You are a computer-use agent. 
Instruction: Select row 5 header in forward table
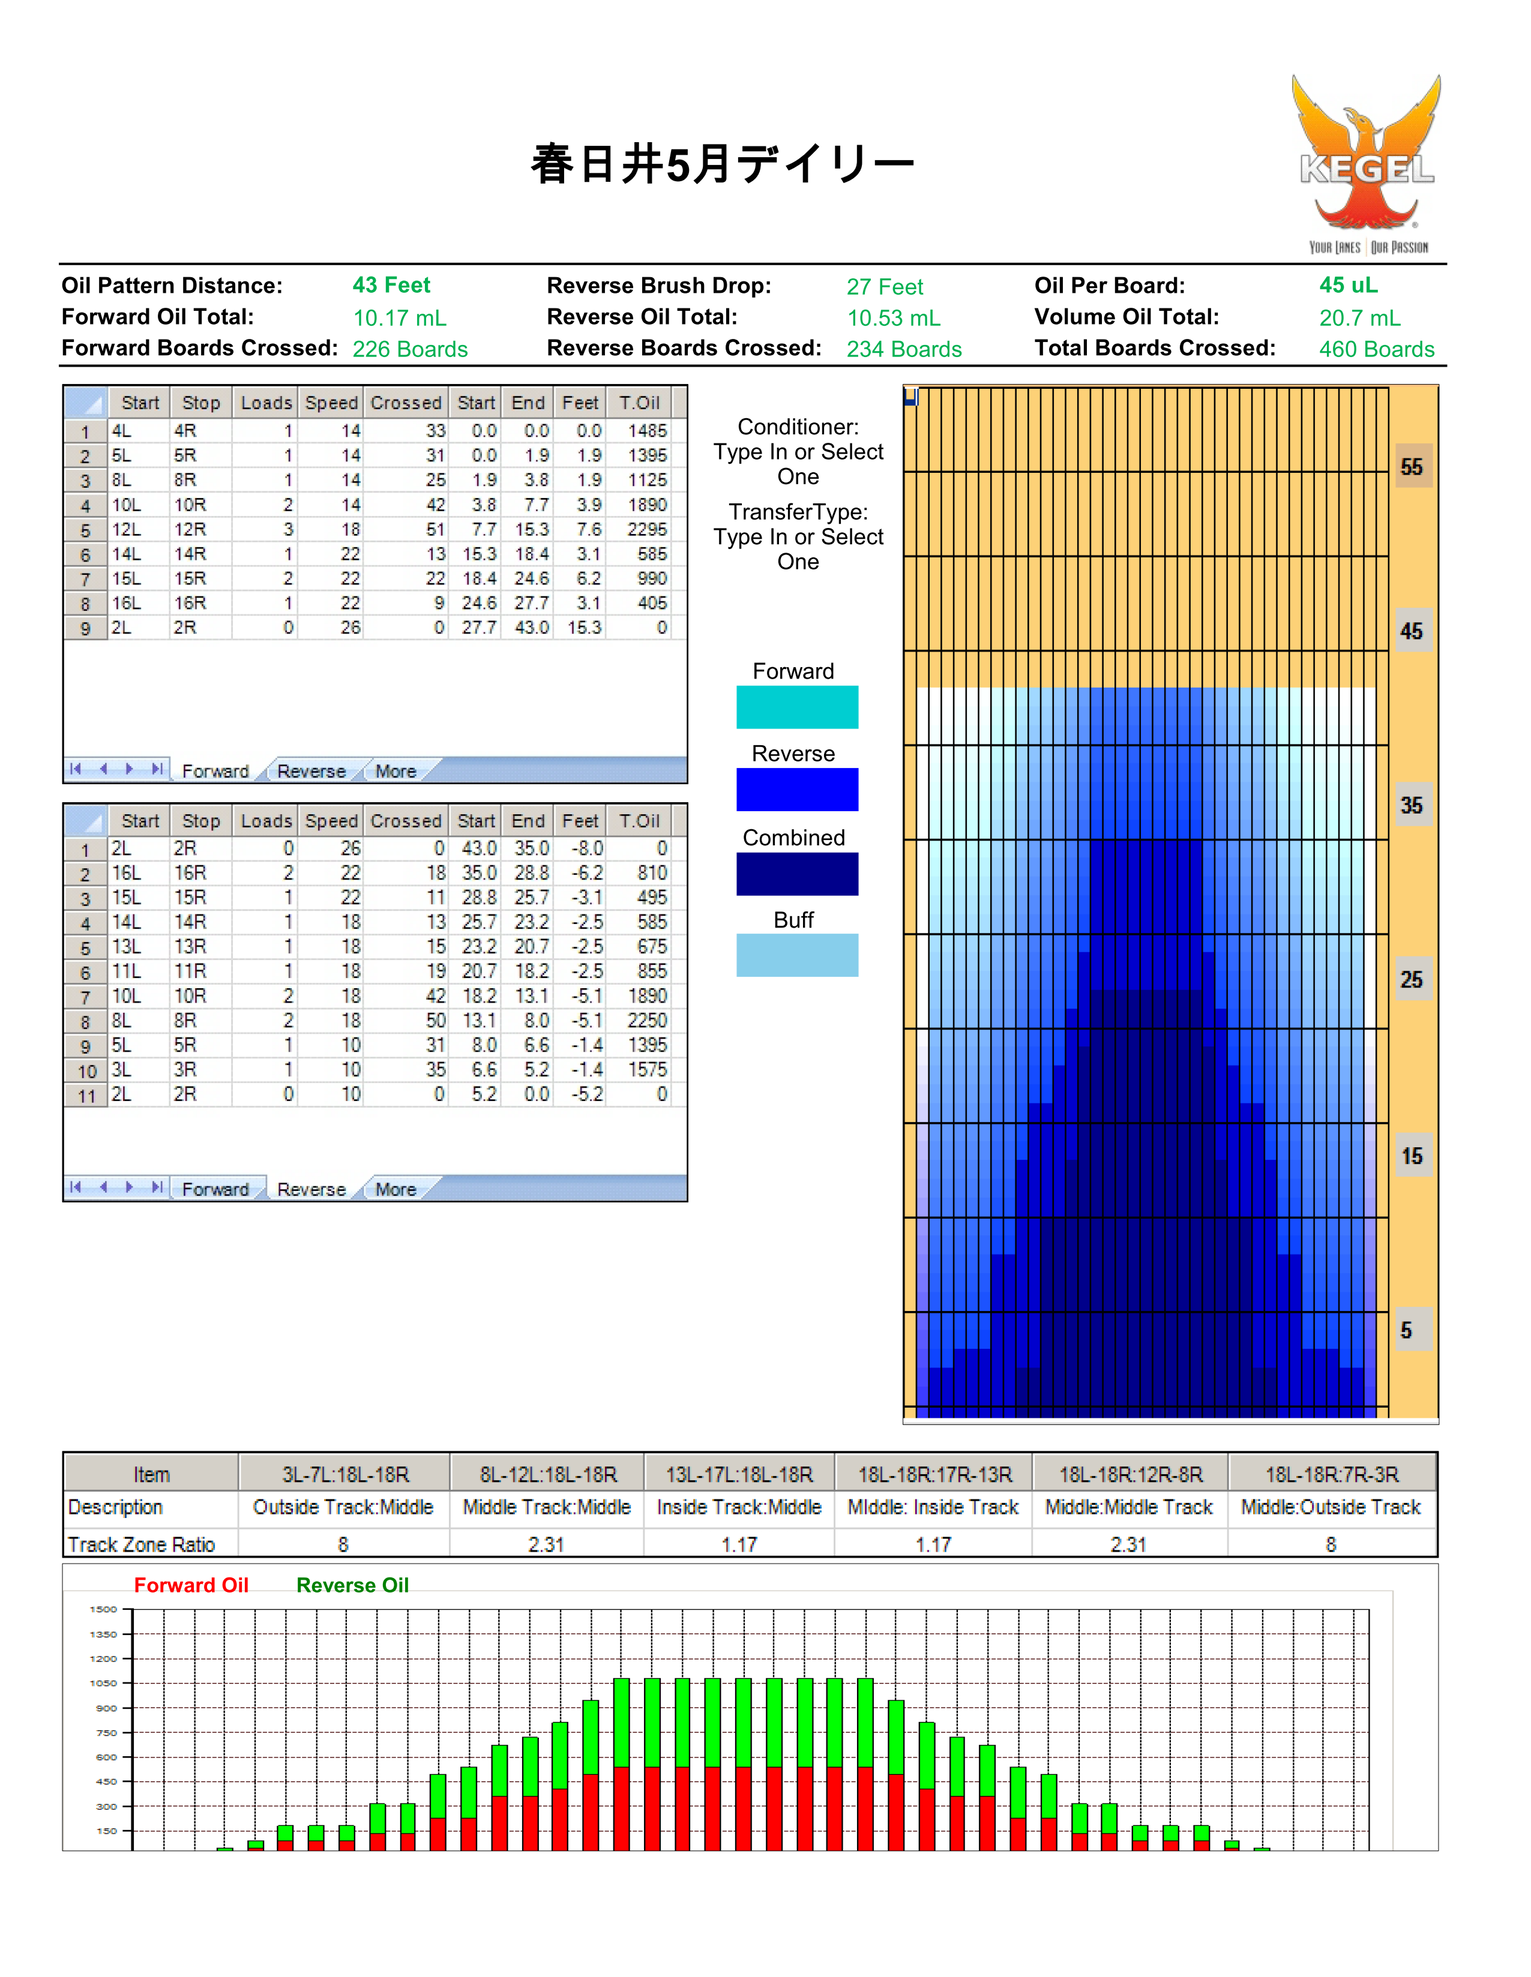pyautogui.click(x=86, y=530)
